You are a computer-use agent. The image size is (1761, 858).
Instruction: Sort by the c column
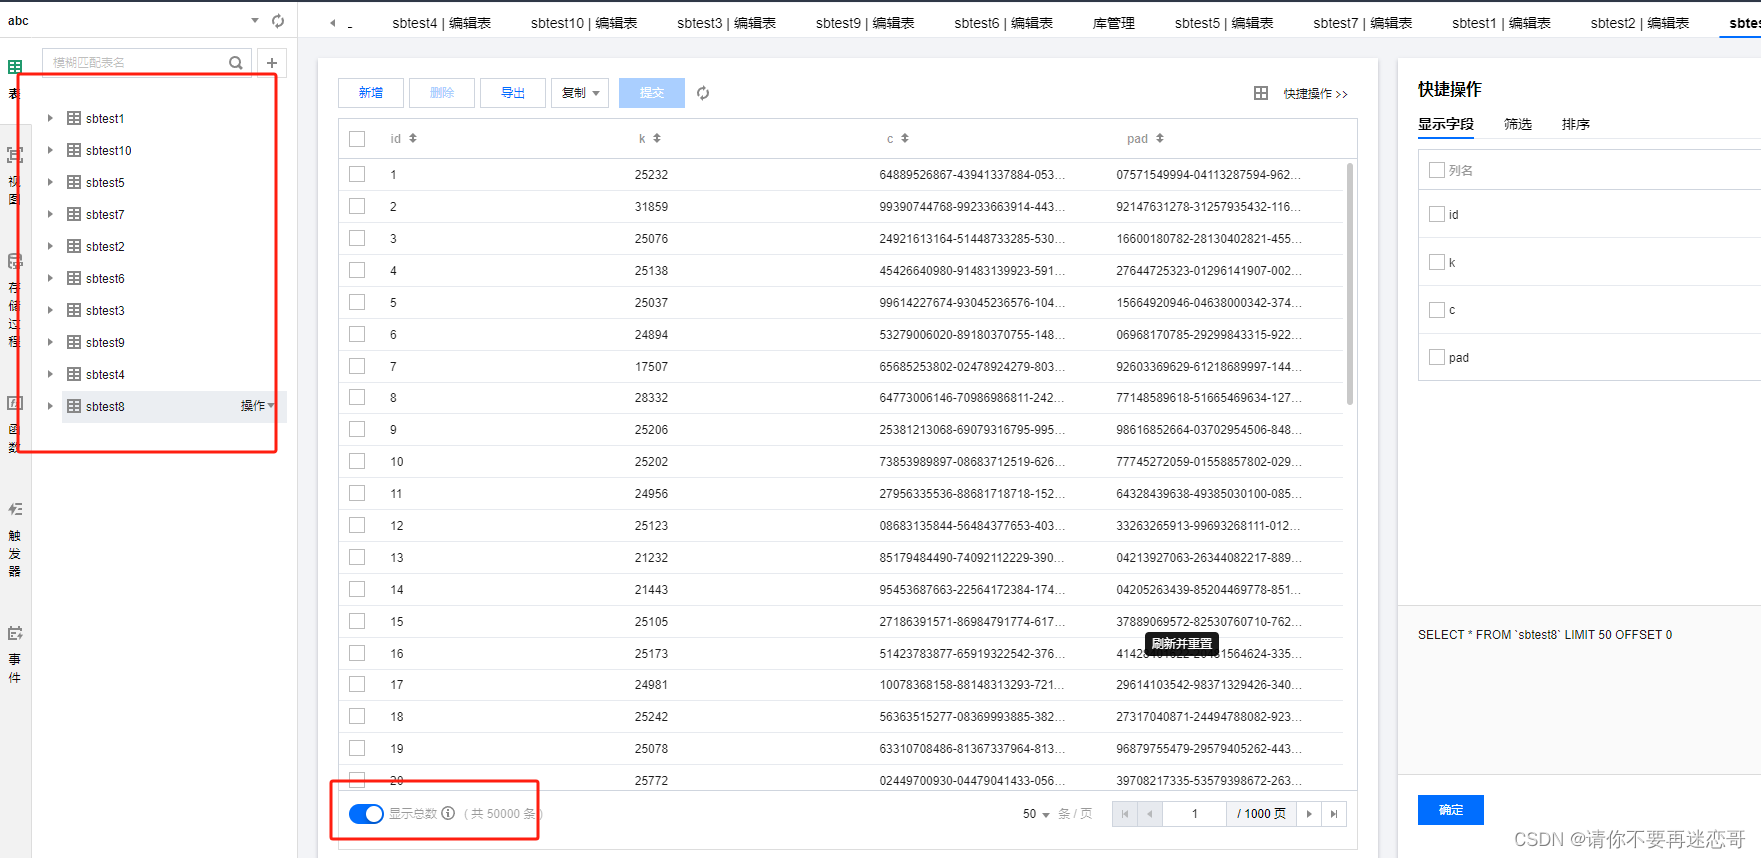pos(905,138)
